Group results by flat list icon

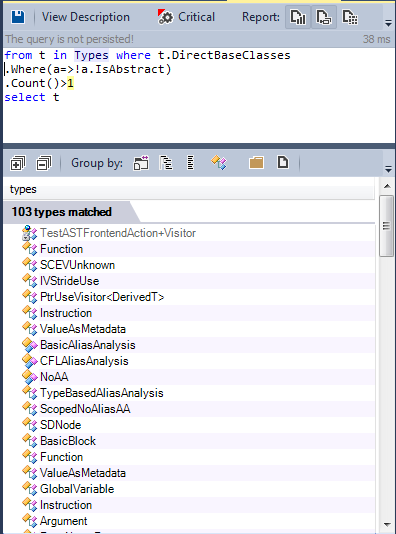(190, 163)
